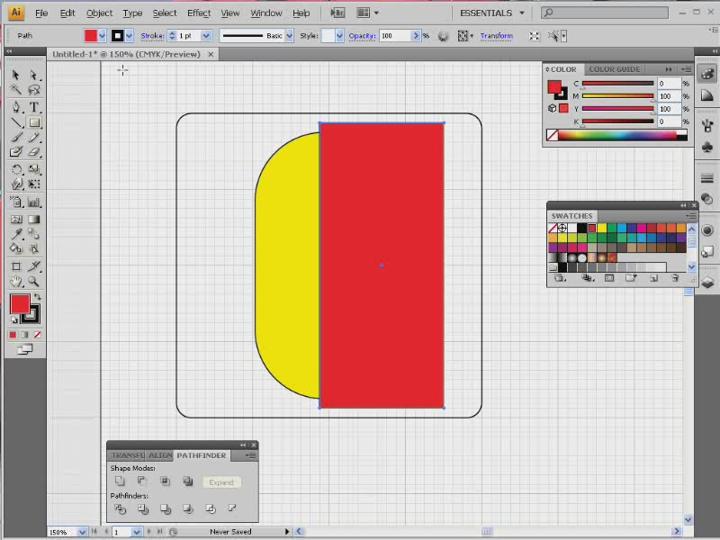
Task: Expand the Opacity value flyout
Action: coord(416,35)
